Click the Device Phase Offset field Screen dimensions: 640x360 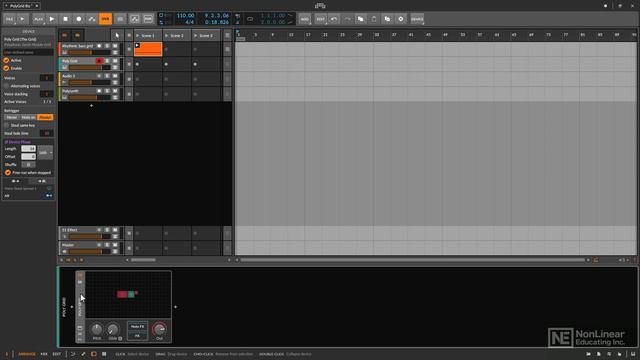28,157
